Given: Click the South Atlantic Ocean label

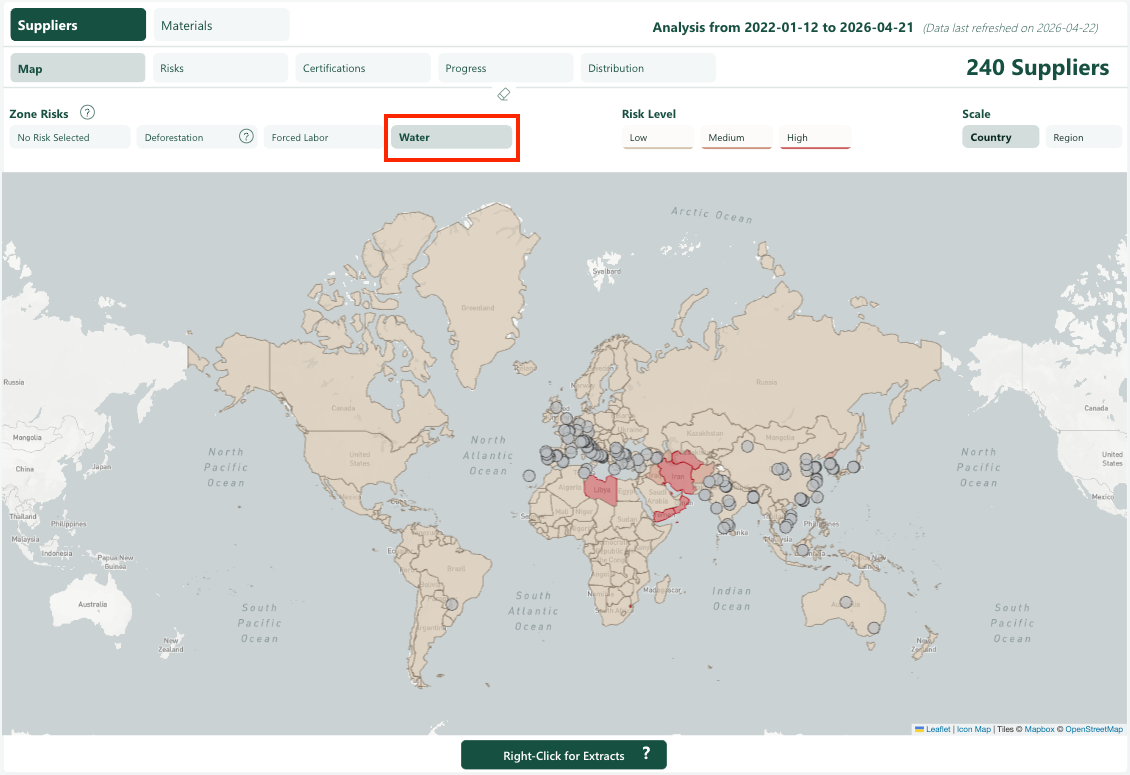Looking at the screenshot, I should coord(533,611).
